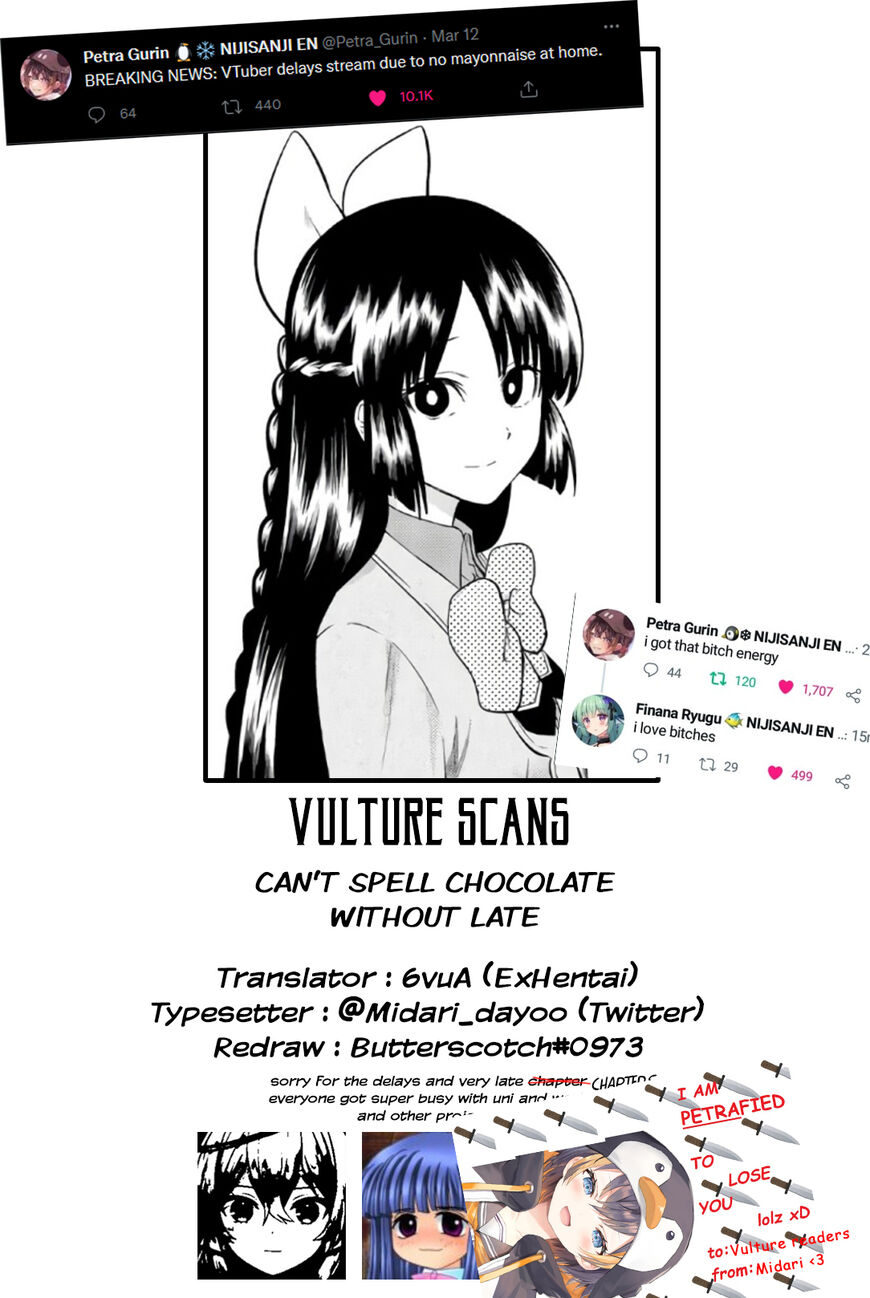Click the retweet icon showing 29
Viewport: 870px width, 1298px height.
point(707,765)
